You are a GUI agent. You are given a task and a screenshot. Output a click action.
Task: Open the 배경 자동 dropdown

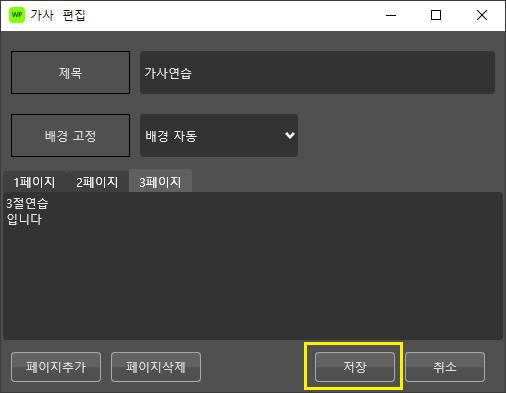[219, 135]
